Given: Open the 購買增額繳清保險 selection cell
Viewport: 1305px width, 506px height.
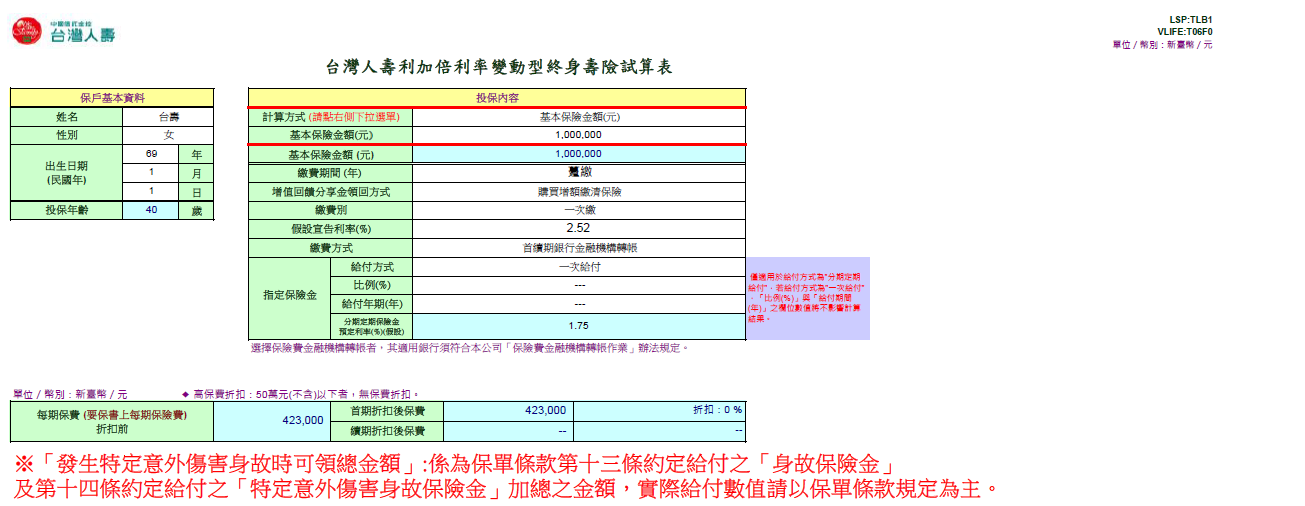Looking at the screenshot, I should (579, 191).
